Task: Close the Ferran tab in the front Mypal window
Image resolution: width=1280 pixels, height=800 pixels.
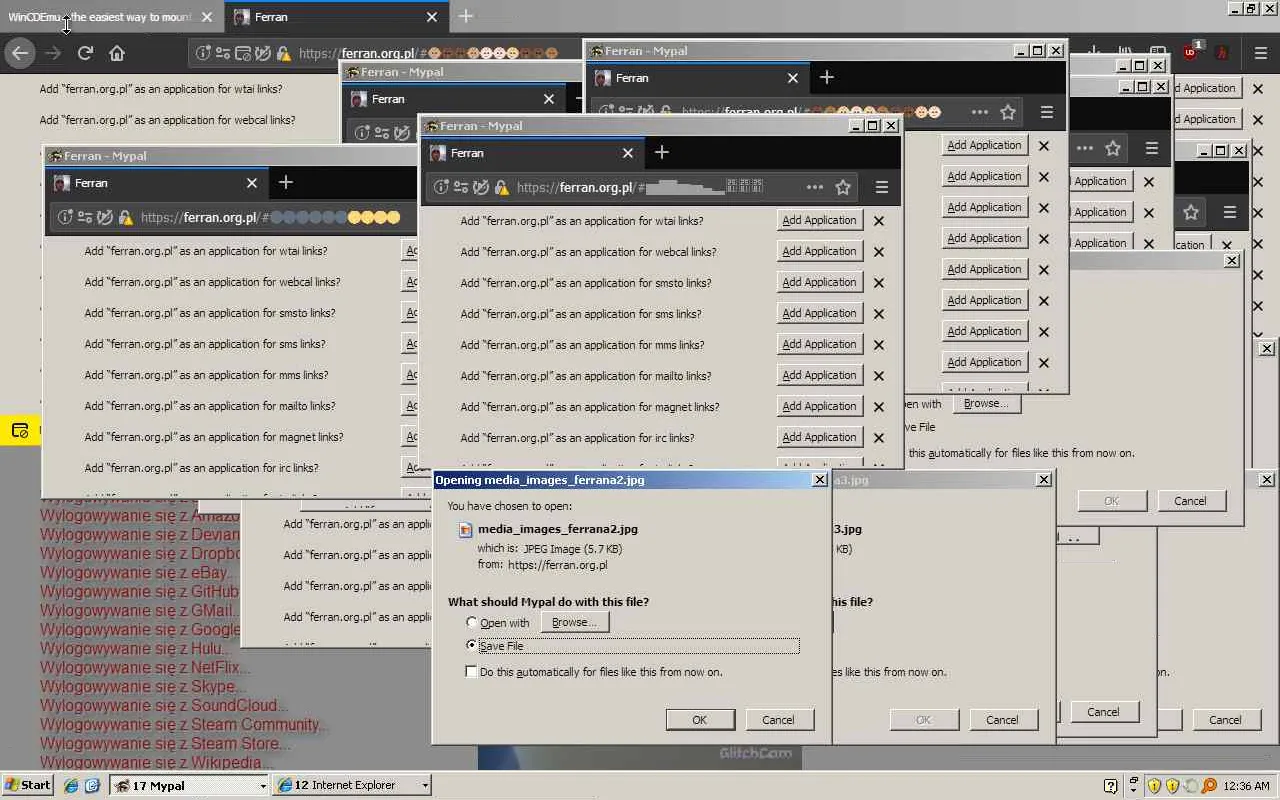Action: 628,153
